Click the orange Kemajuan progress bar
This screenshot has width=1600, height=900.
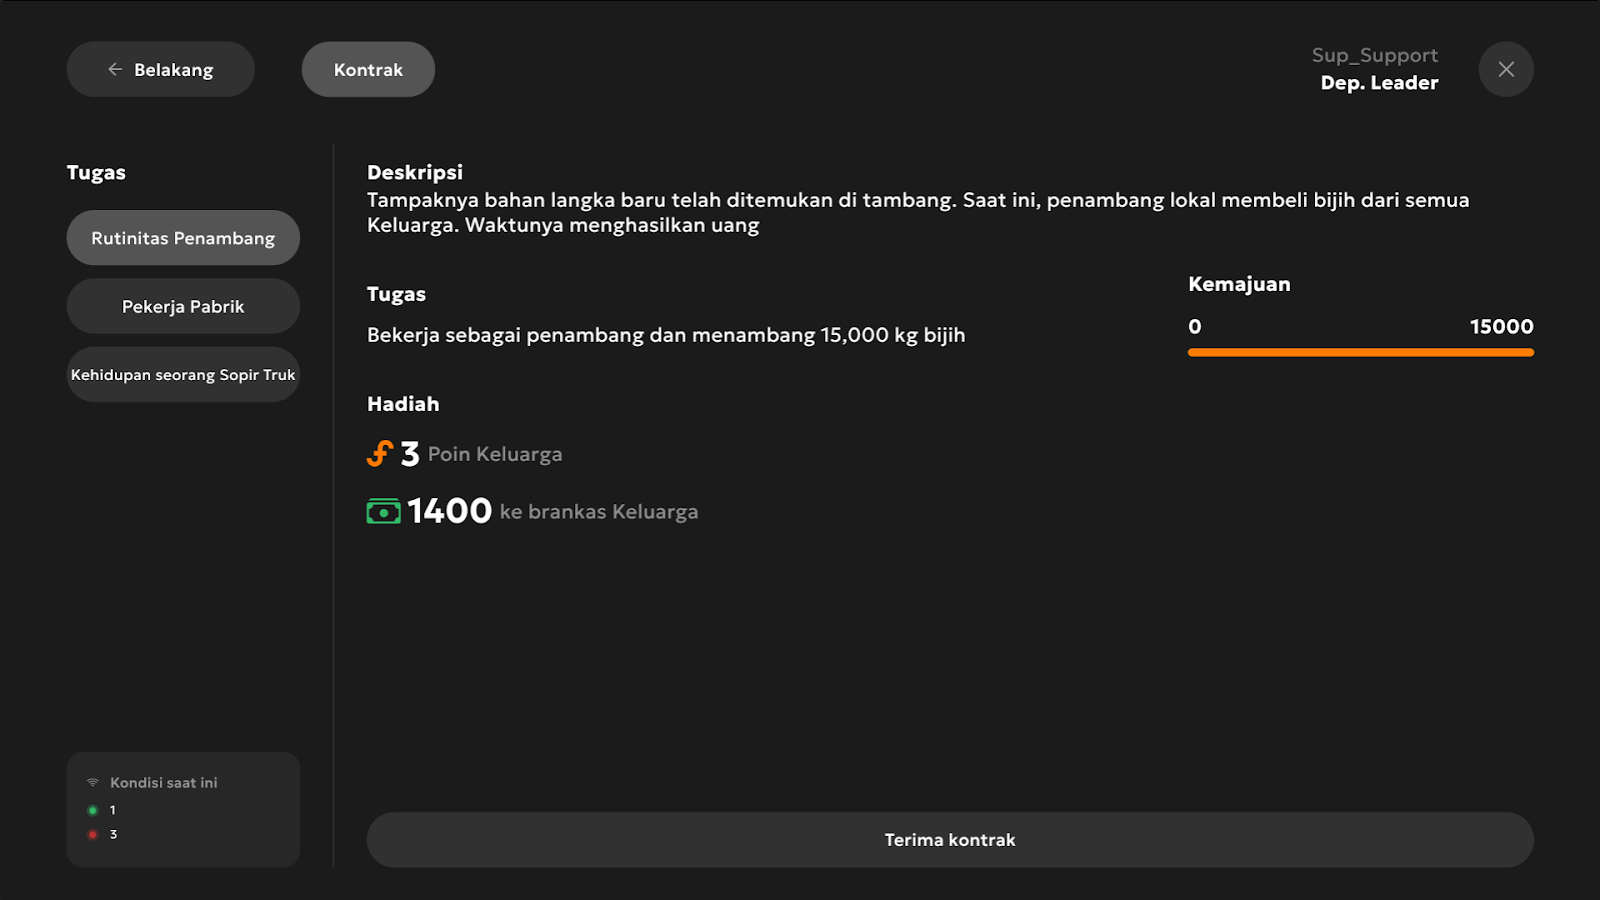pyautogui.click(x=1361, y=352)
